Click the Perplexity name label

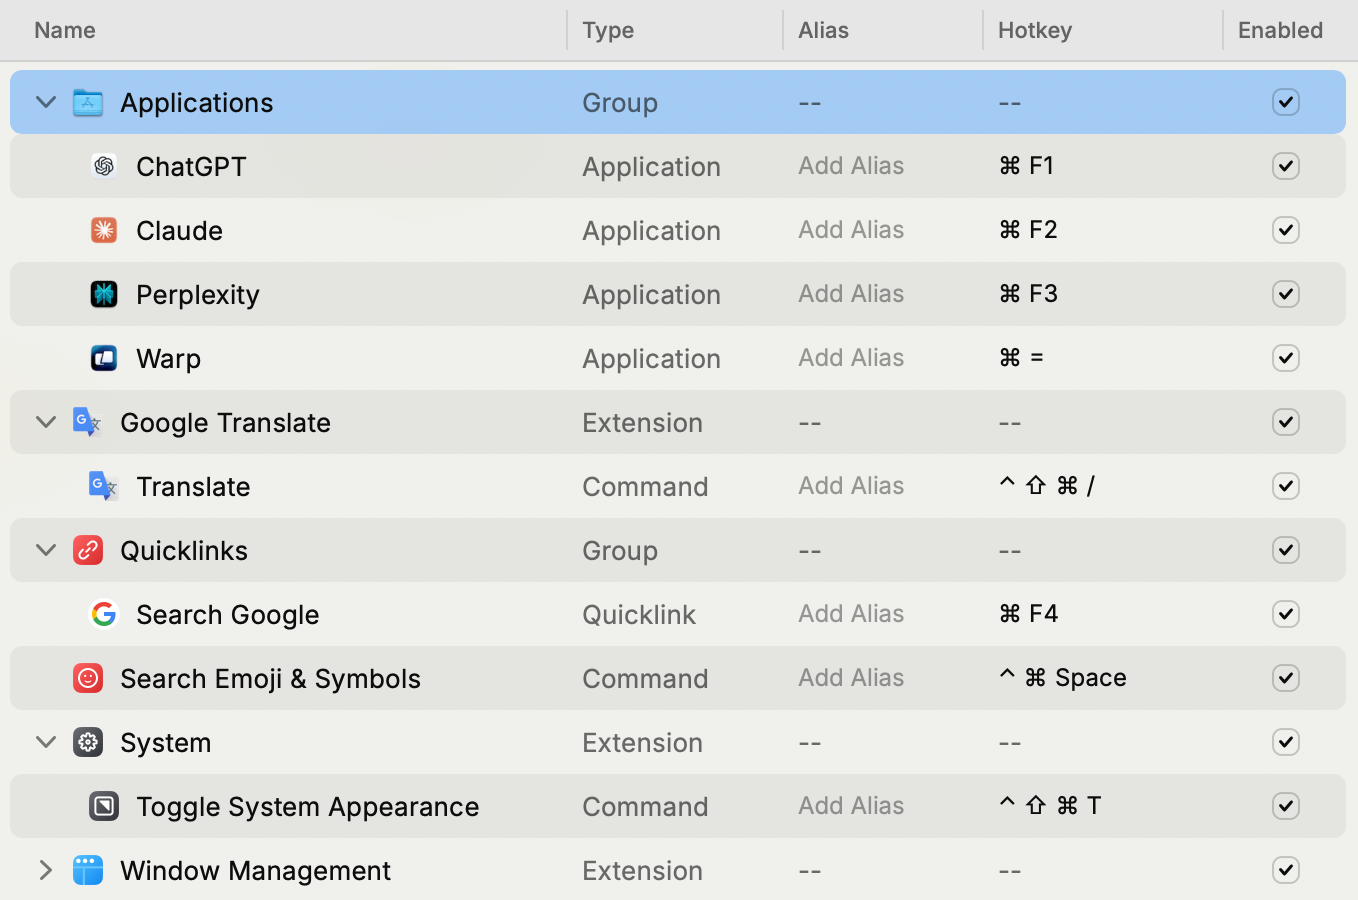pyautogui.click(x=198, y=294)
